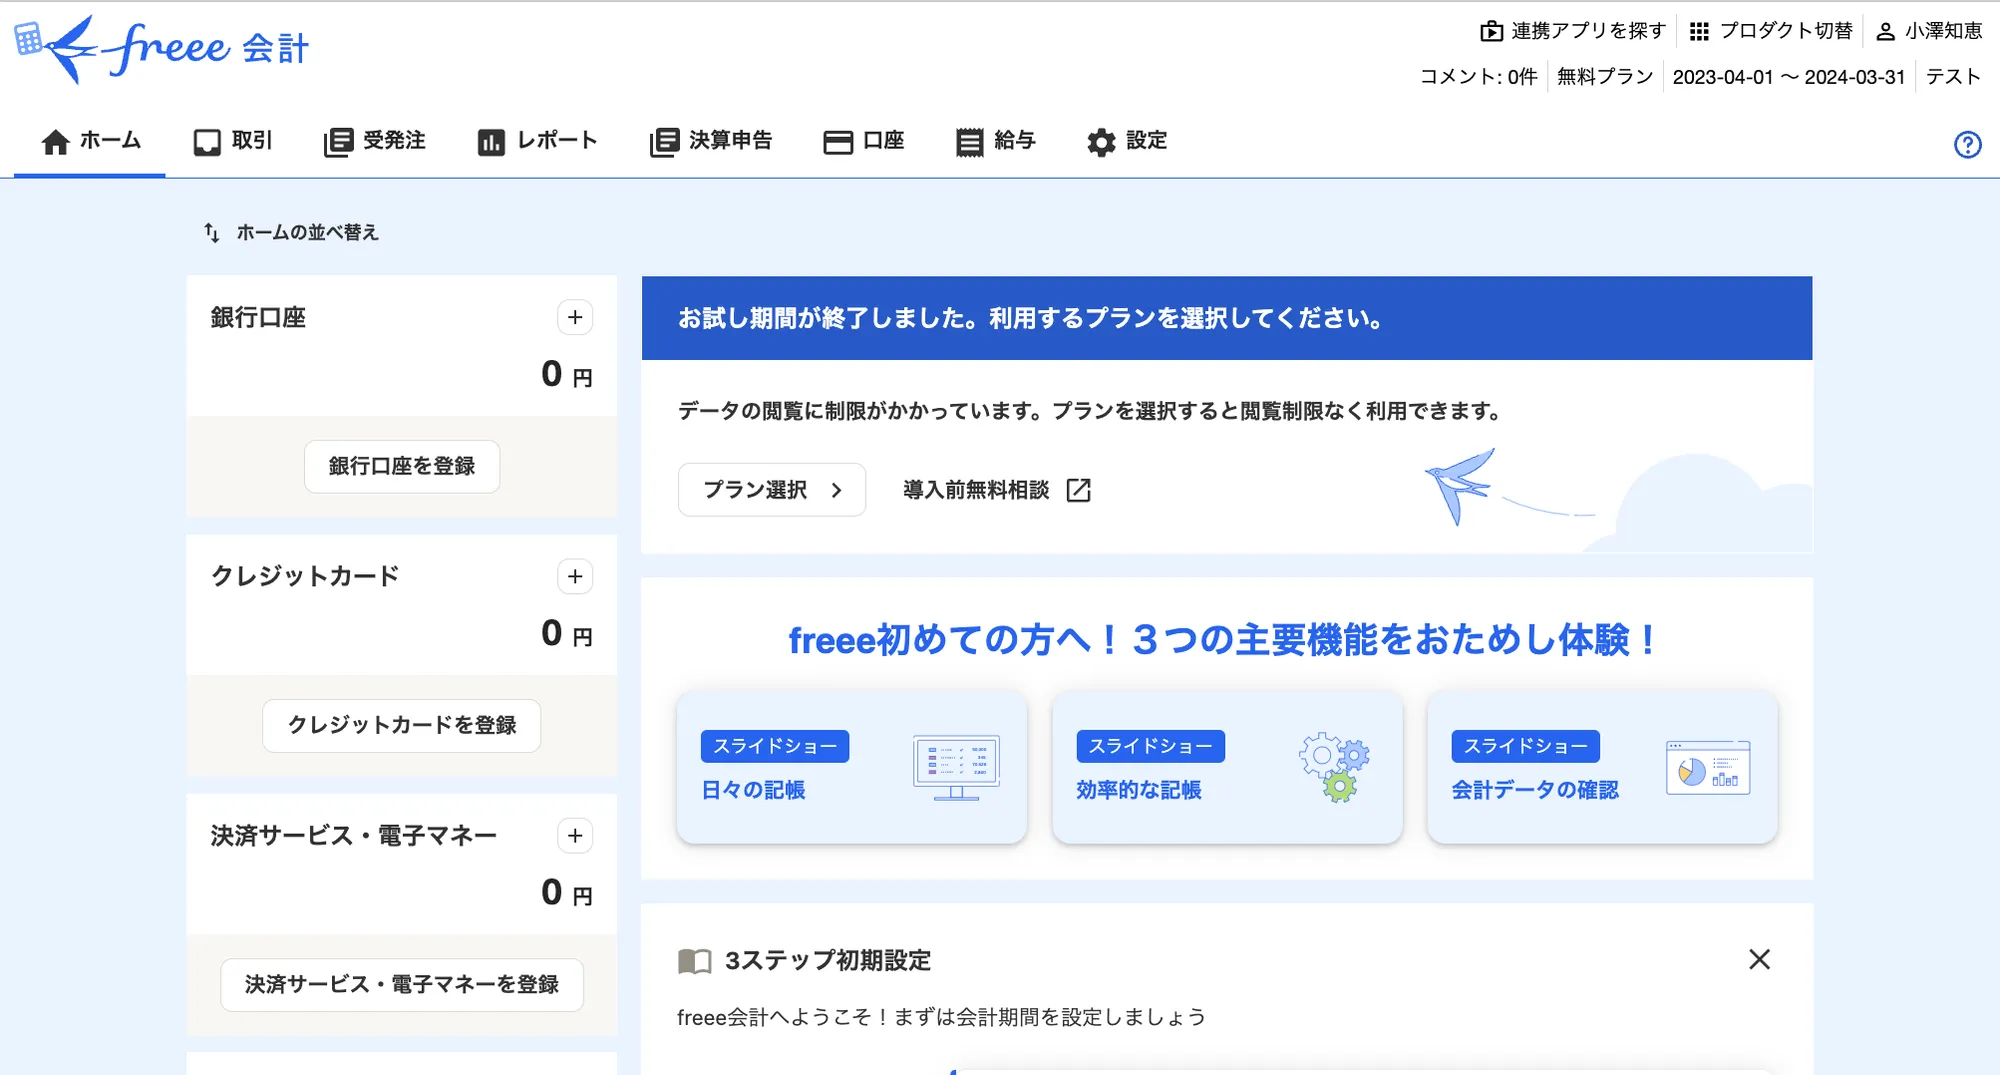Click the プラン選択 button

tap(772, 490)
